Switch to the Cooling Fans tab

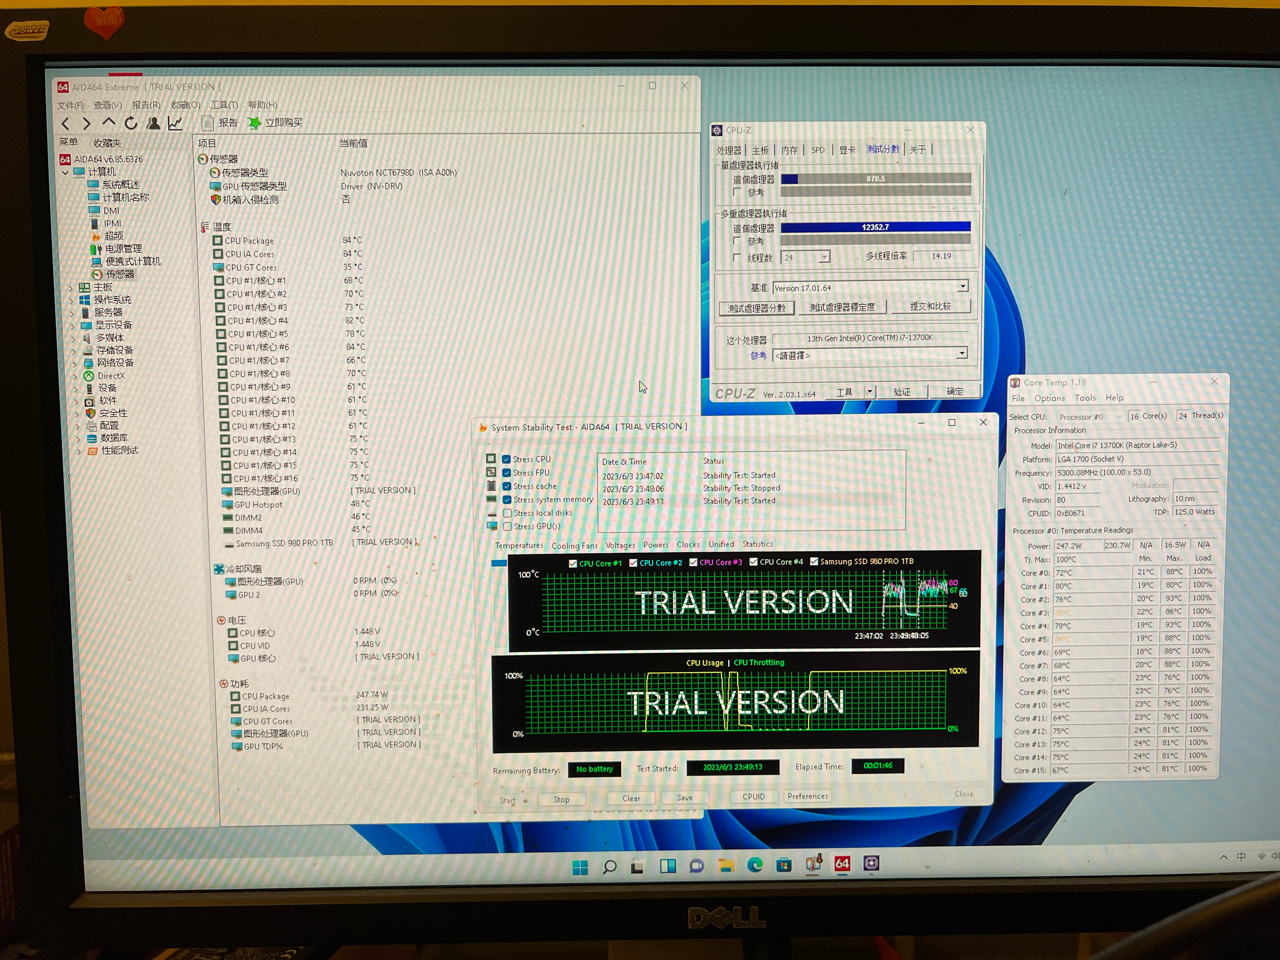point(574,545)
